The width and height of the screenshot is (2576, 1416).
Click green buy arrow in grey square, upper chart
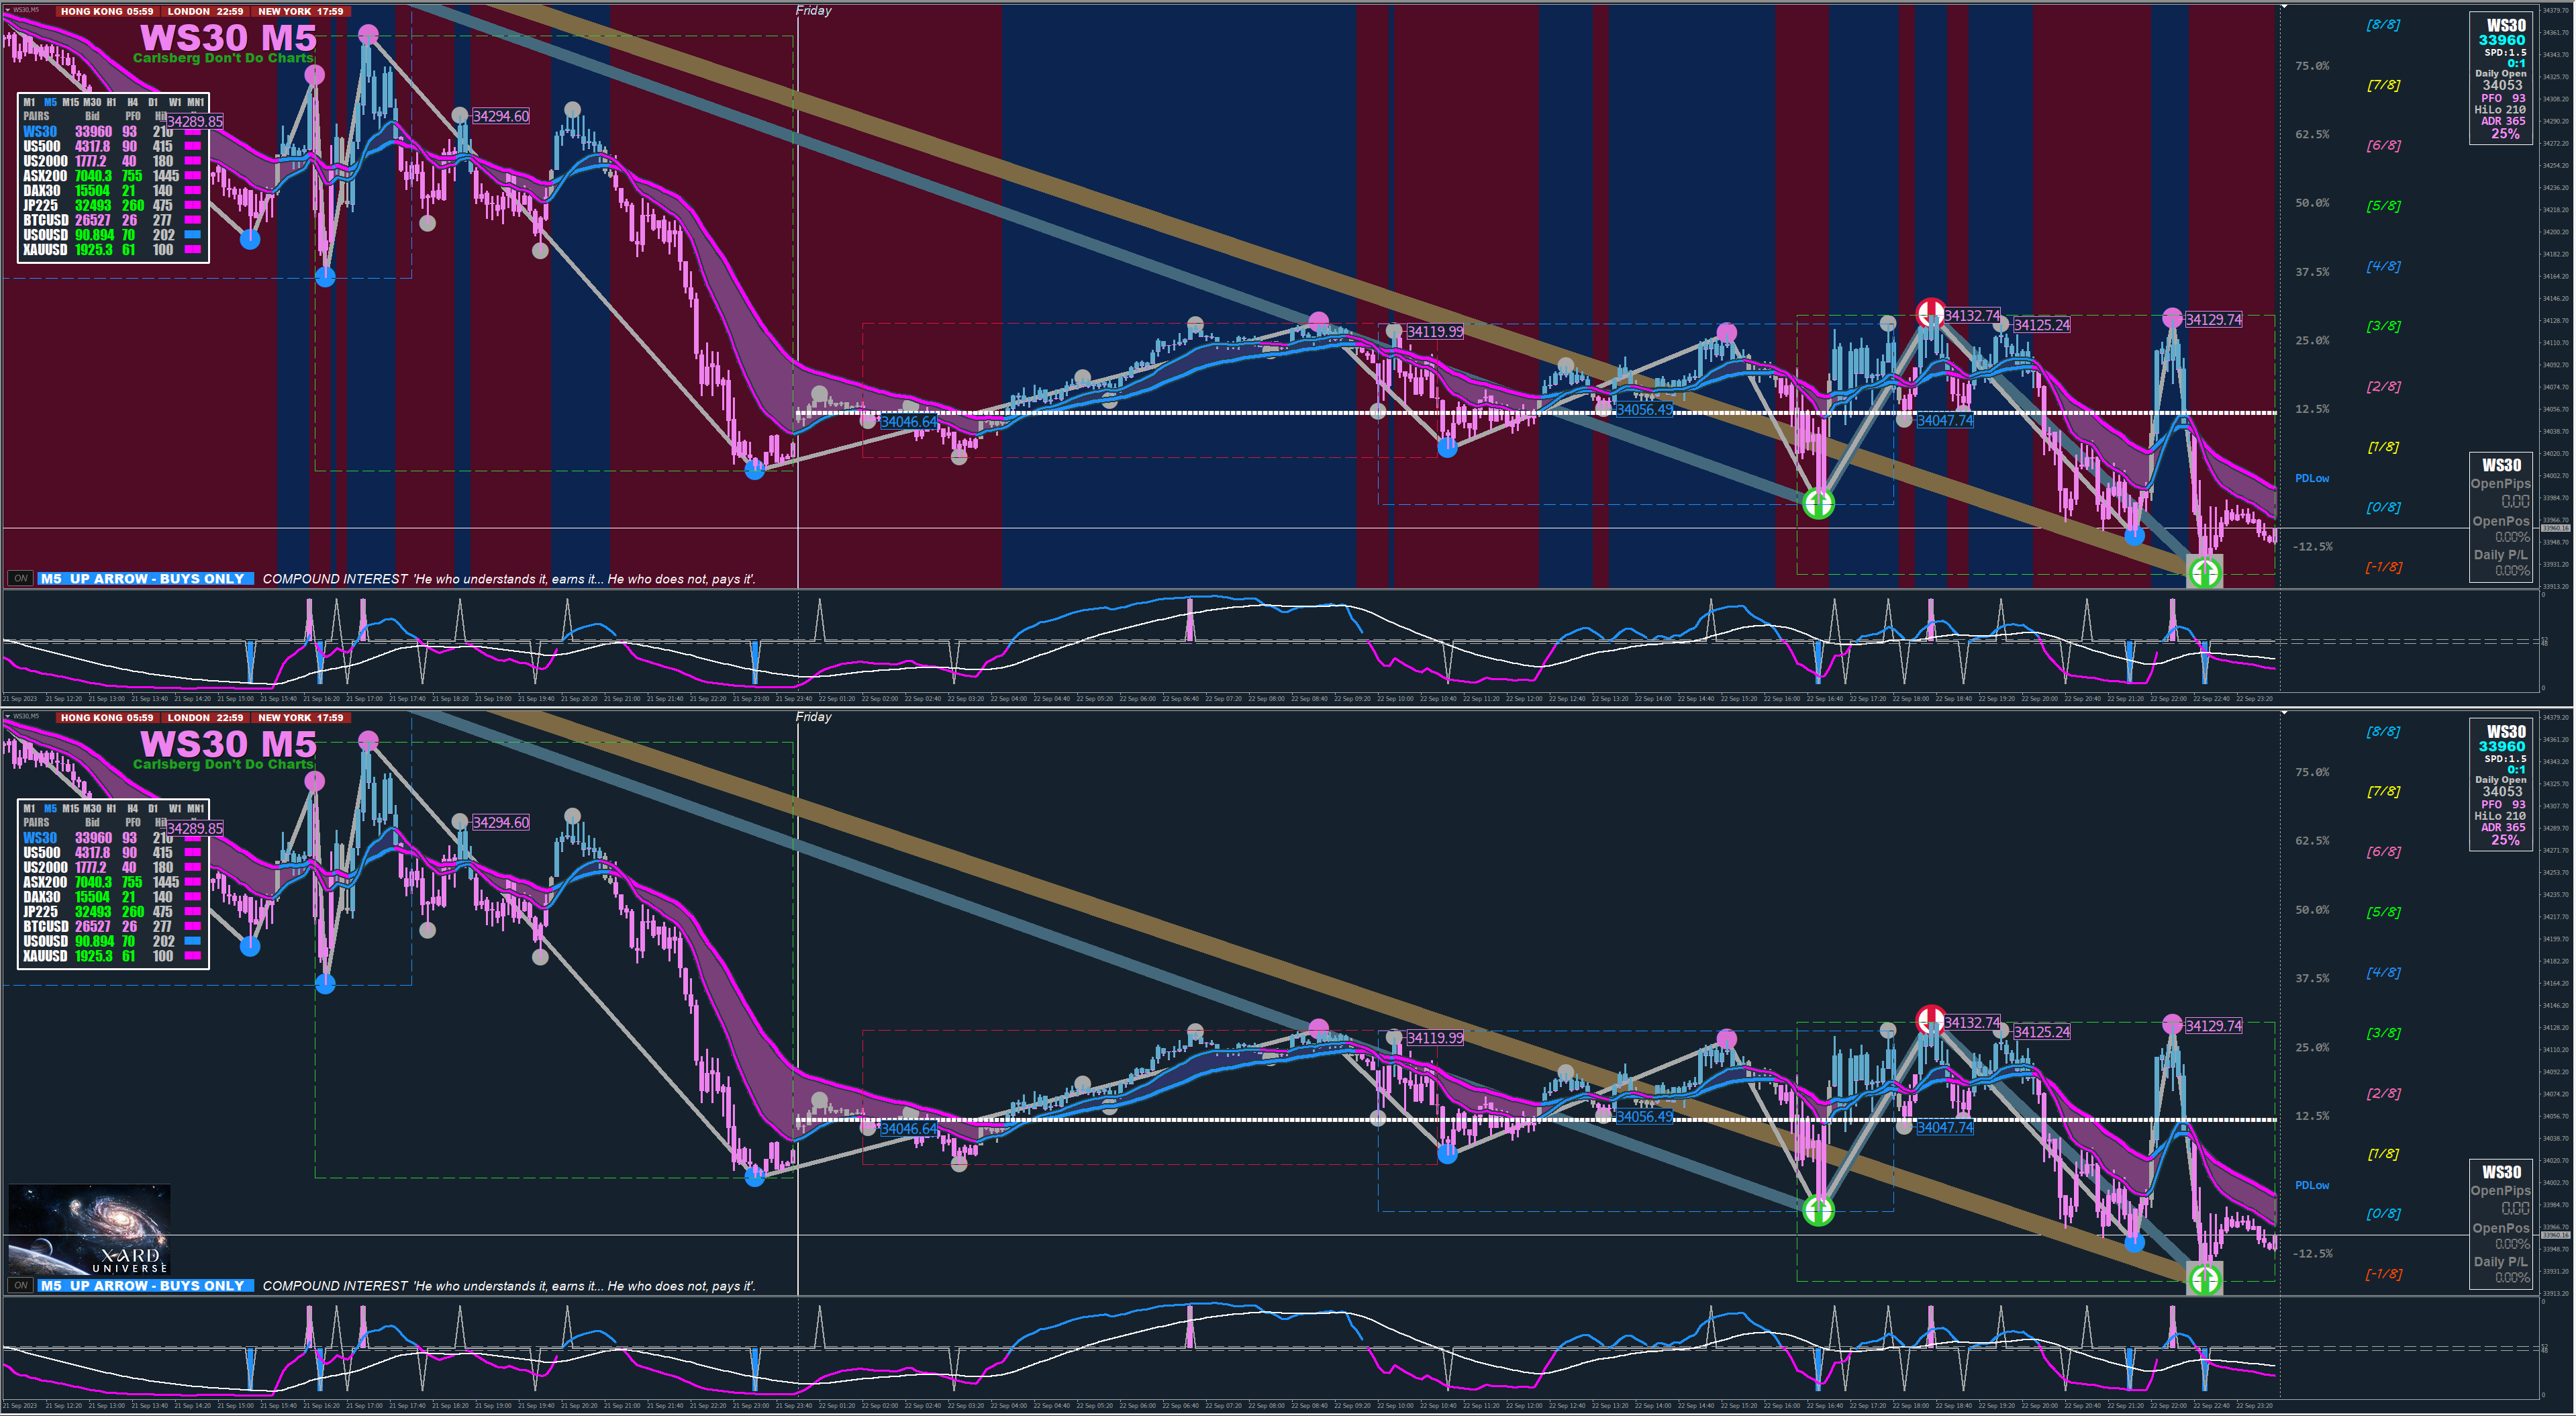(x=2205, y=572)
